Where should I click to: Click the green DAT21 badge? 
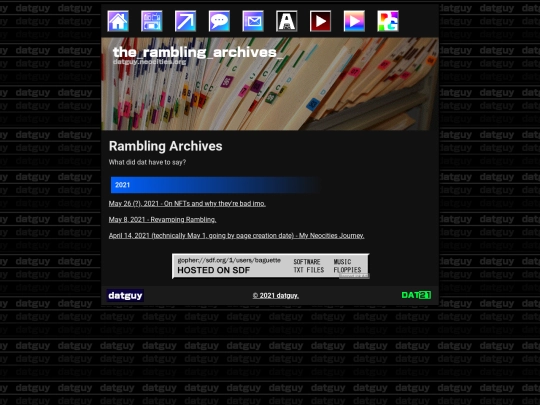click(416, 295)
